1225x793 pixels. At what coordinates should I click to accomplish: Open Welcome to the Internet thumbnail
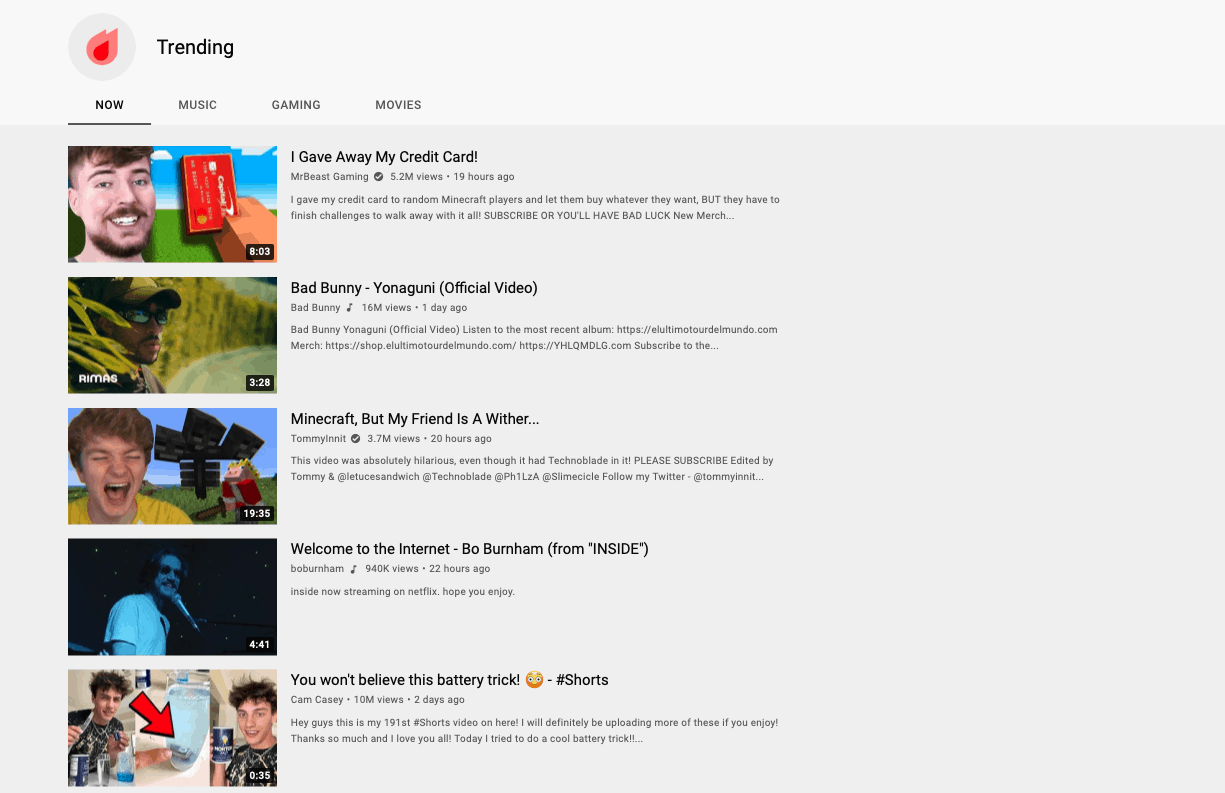click(172, 597)
